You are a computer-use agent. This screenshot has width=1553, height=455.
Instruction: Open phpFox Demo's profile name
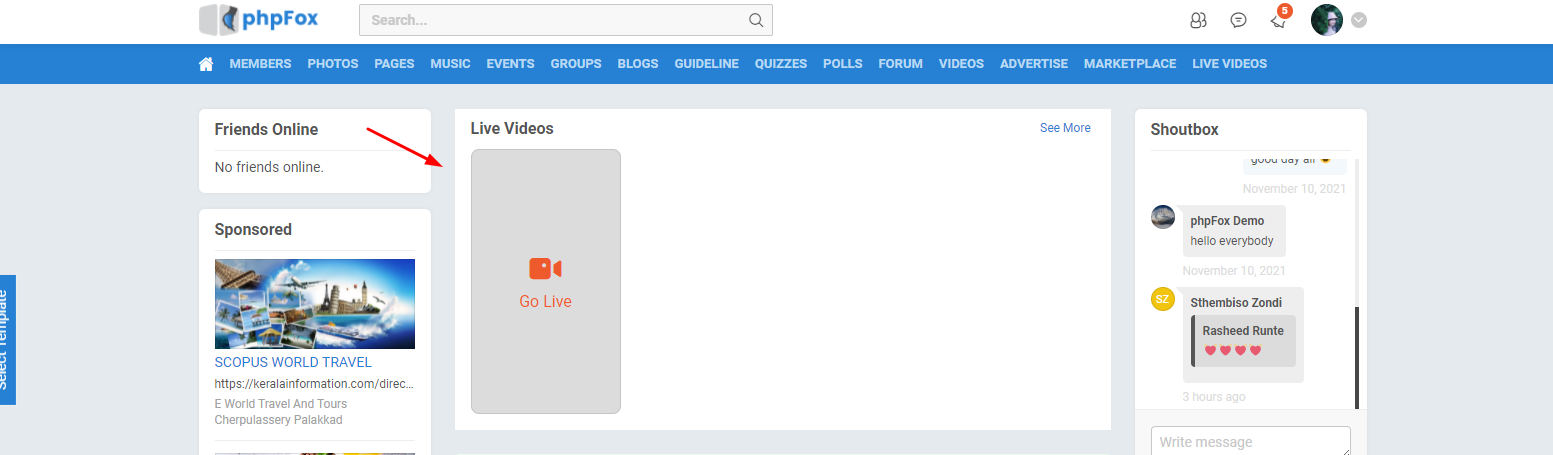tap(1227, 221)
